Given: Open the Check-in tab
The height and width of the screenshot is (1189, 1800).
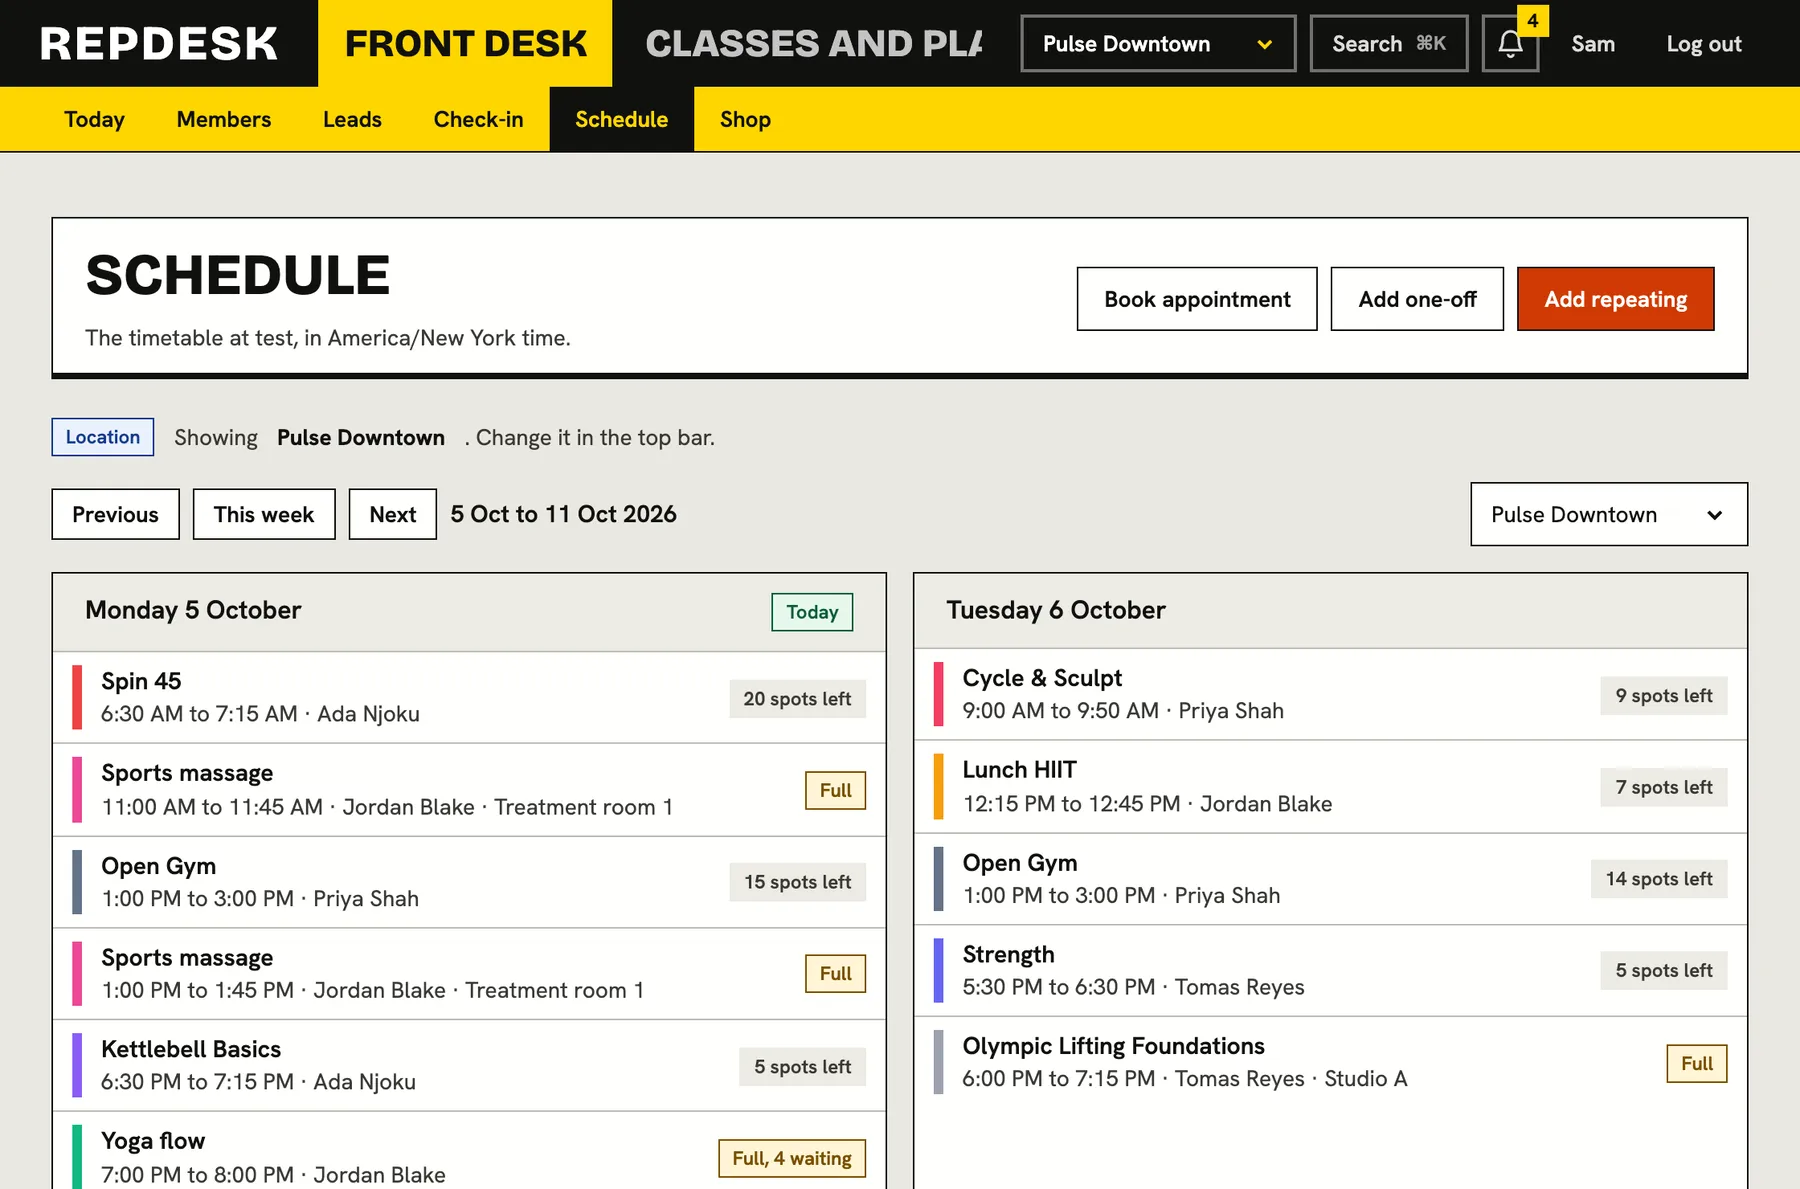Looking at the screenshot, I should pyautogui.click(x=478, y=119).
